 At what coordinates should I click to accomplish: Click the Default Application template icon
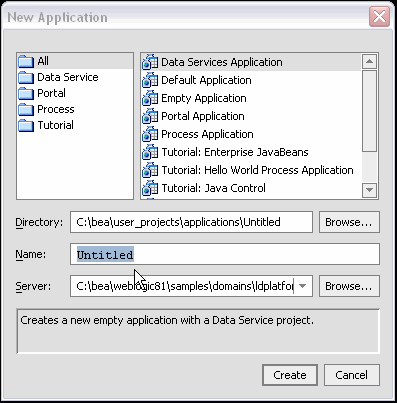pyautogui.click(x=150, y=80)
